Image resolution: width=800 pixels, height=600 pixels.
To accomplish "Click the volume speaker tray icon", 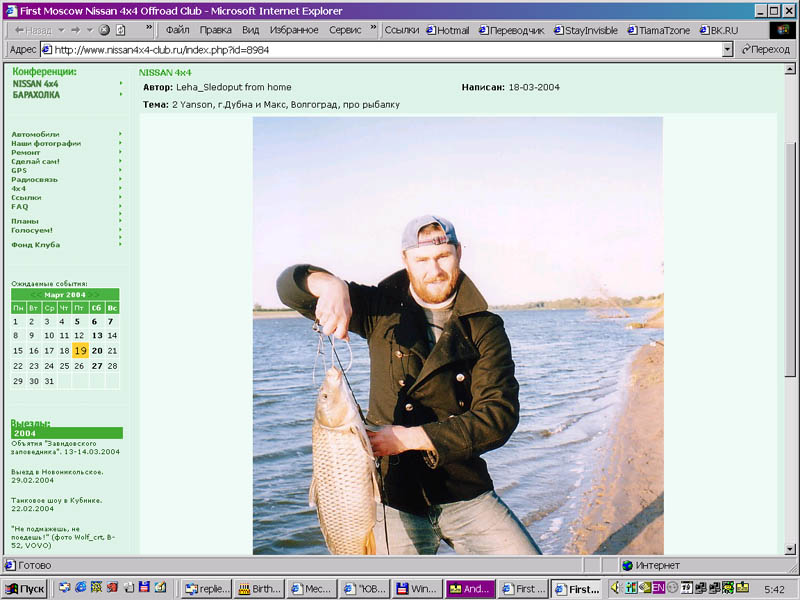I will [x=615, y=588].
